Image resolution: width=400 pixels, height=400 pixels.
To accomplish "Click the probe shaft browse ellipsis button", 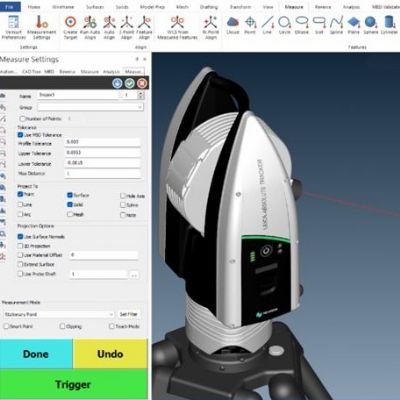I will [134, 275].
